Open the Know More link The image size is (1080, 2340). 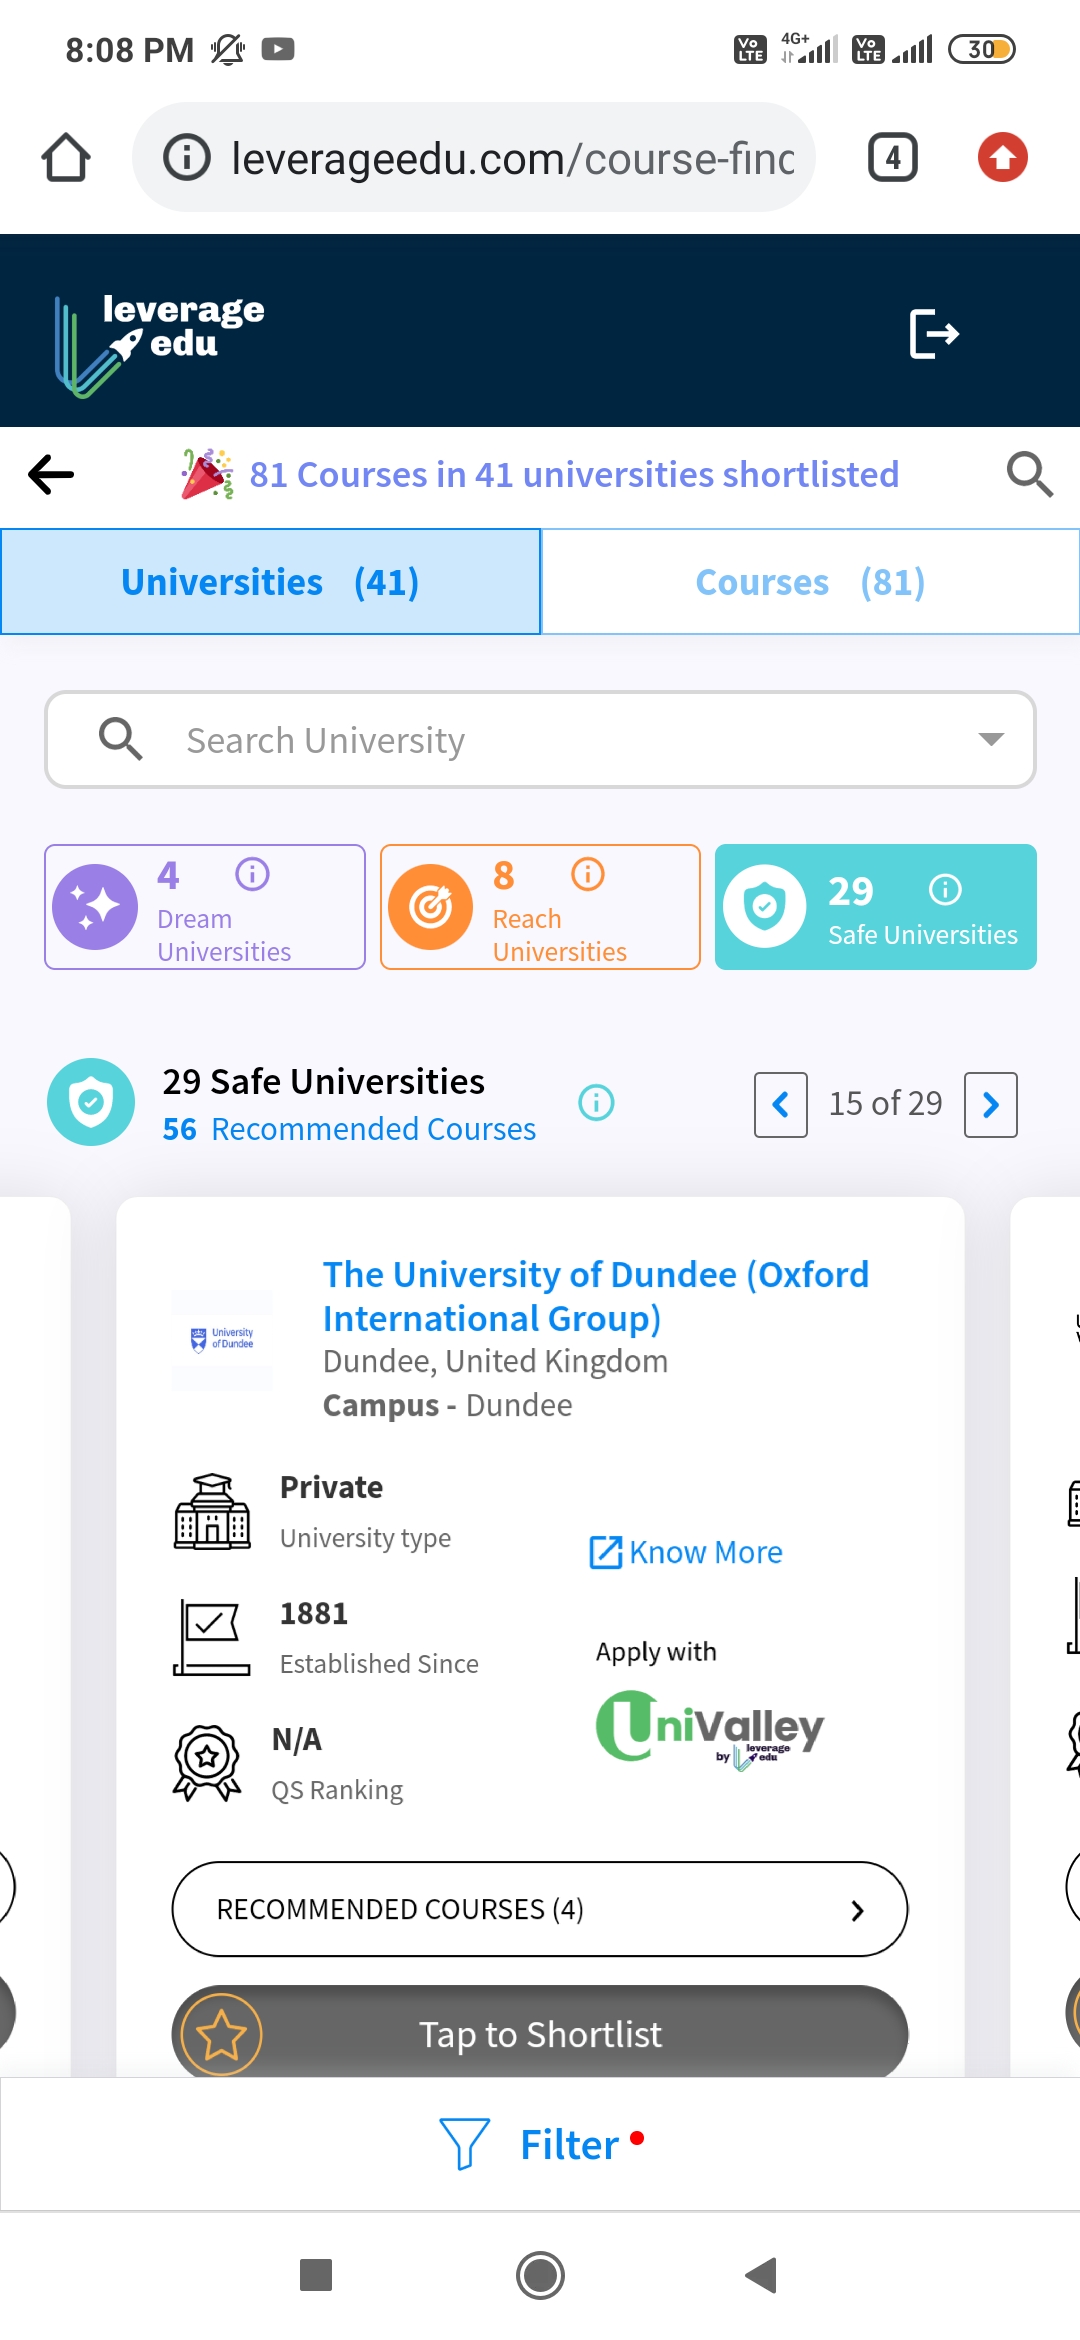[686, 1552]
